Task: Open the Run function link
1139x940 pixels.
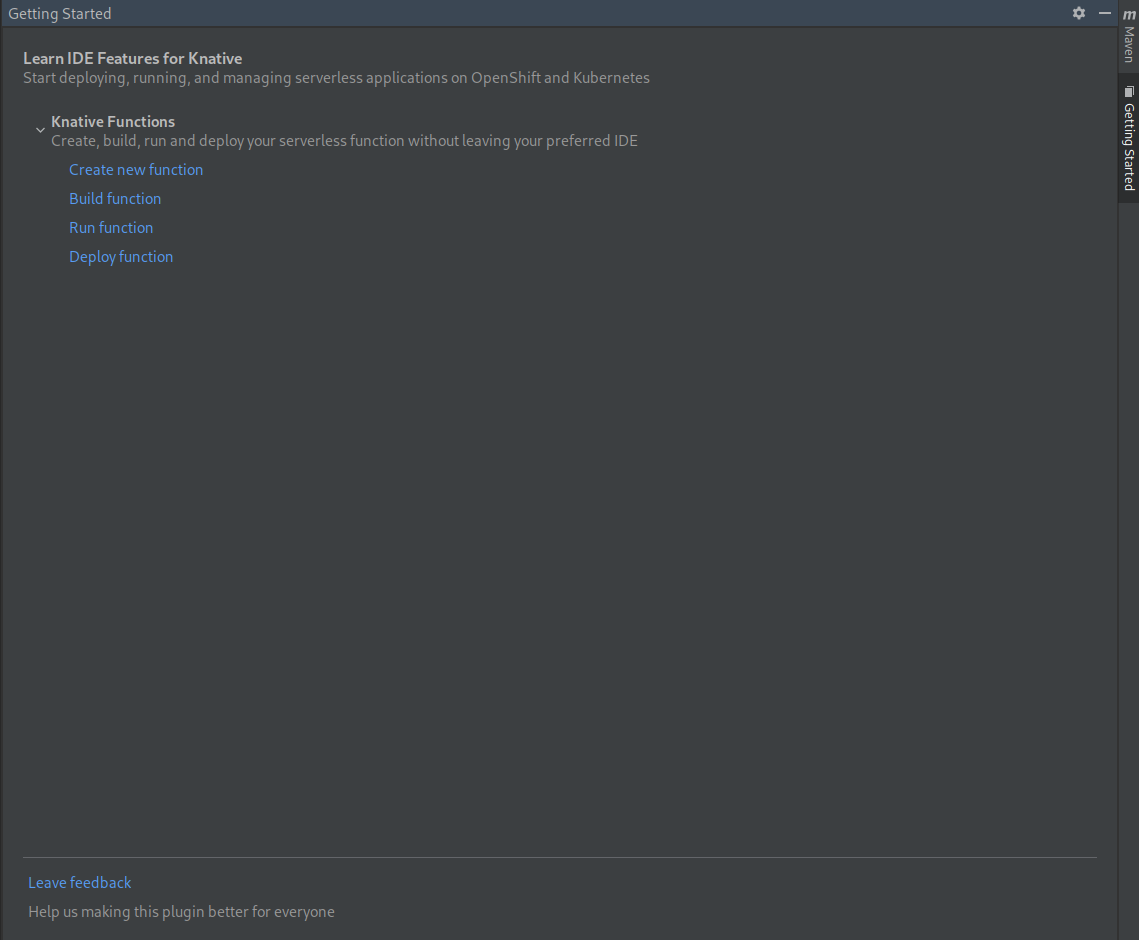Action: tap(111, 227)
